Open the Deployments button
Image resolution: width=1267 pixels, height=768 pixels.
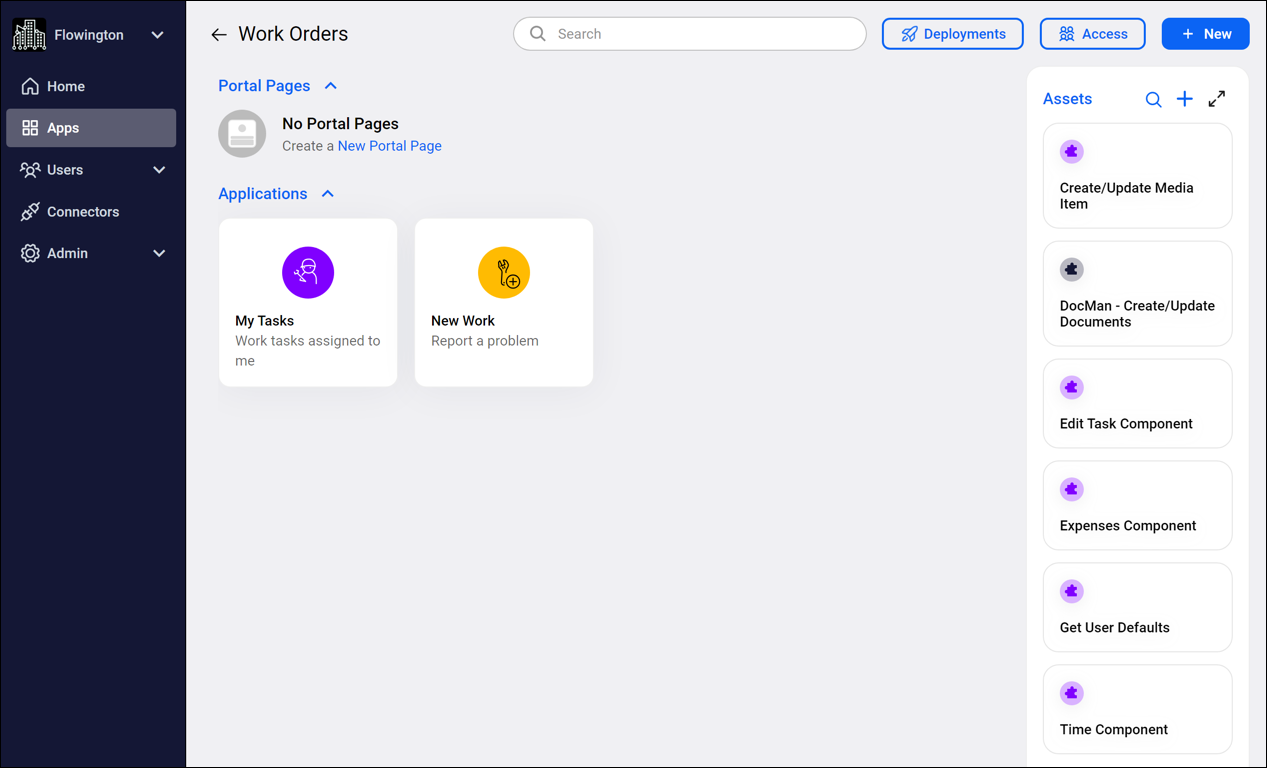tap(952, 34)
